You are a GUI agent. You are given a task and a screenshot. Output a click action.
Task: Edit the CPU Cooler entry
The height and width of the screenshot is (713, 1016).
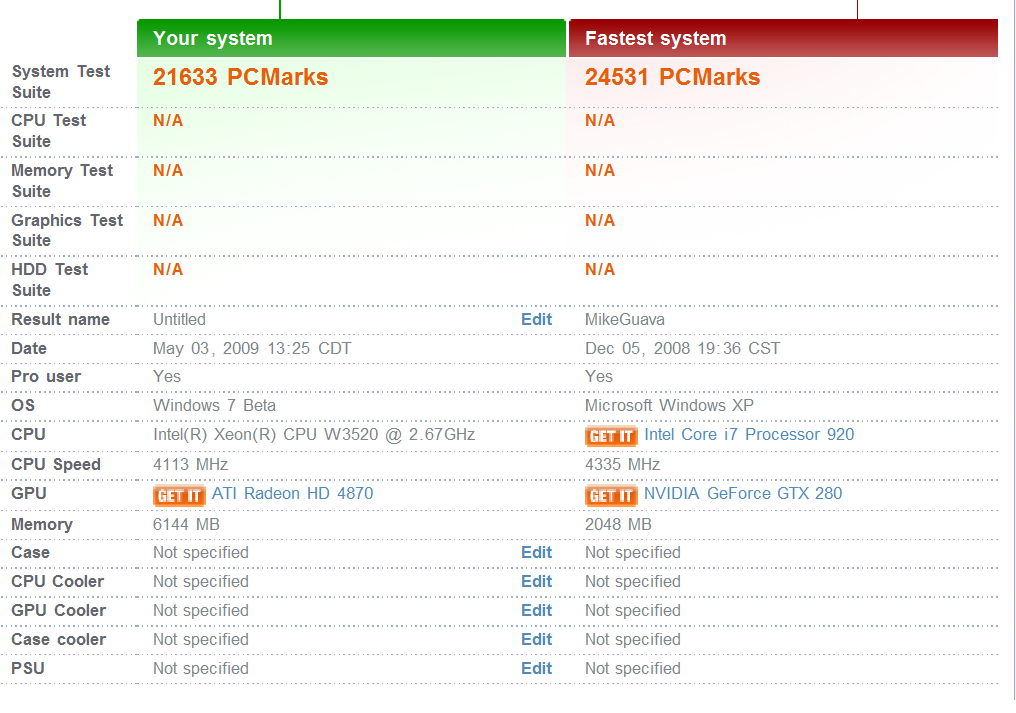(x=537, y=581)
